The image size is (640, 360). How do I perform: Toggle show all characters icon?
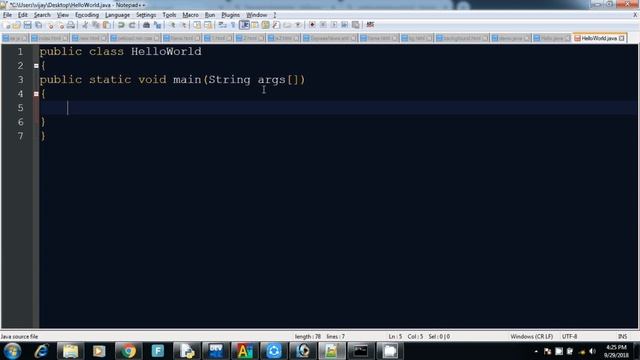pos(233,25)
